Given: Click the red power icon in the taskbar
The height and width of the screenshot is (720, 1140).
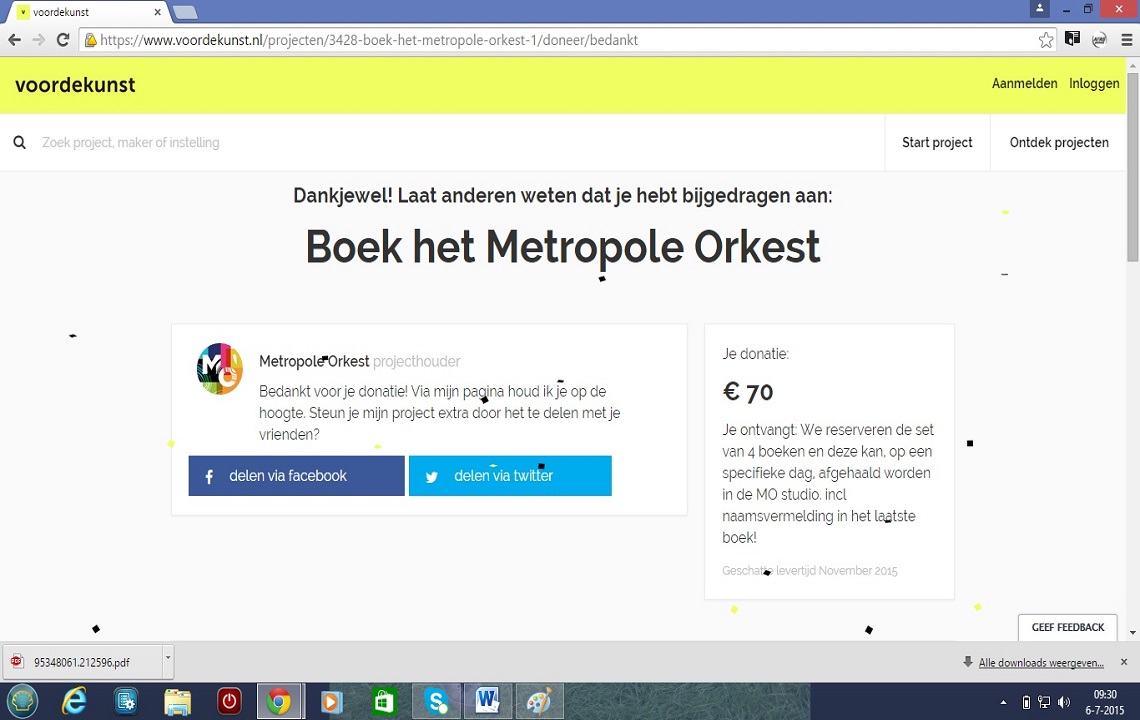Looking at the screenshot, I should (x=229, y=702).
